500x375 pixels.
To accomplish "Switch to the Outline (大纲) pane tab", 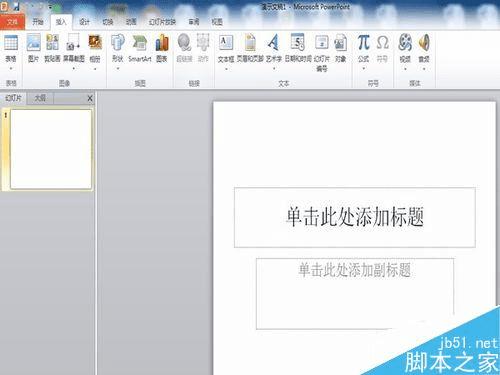I will 40,98.
